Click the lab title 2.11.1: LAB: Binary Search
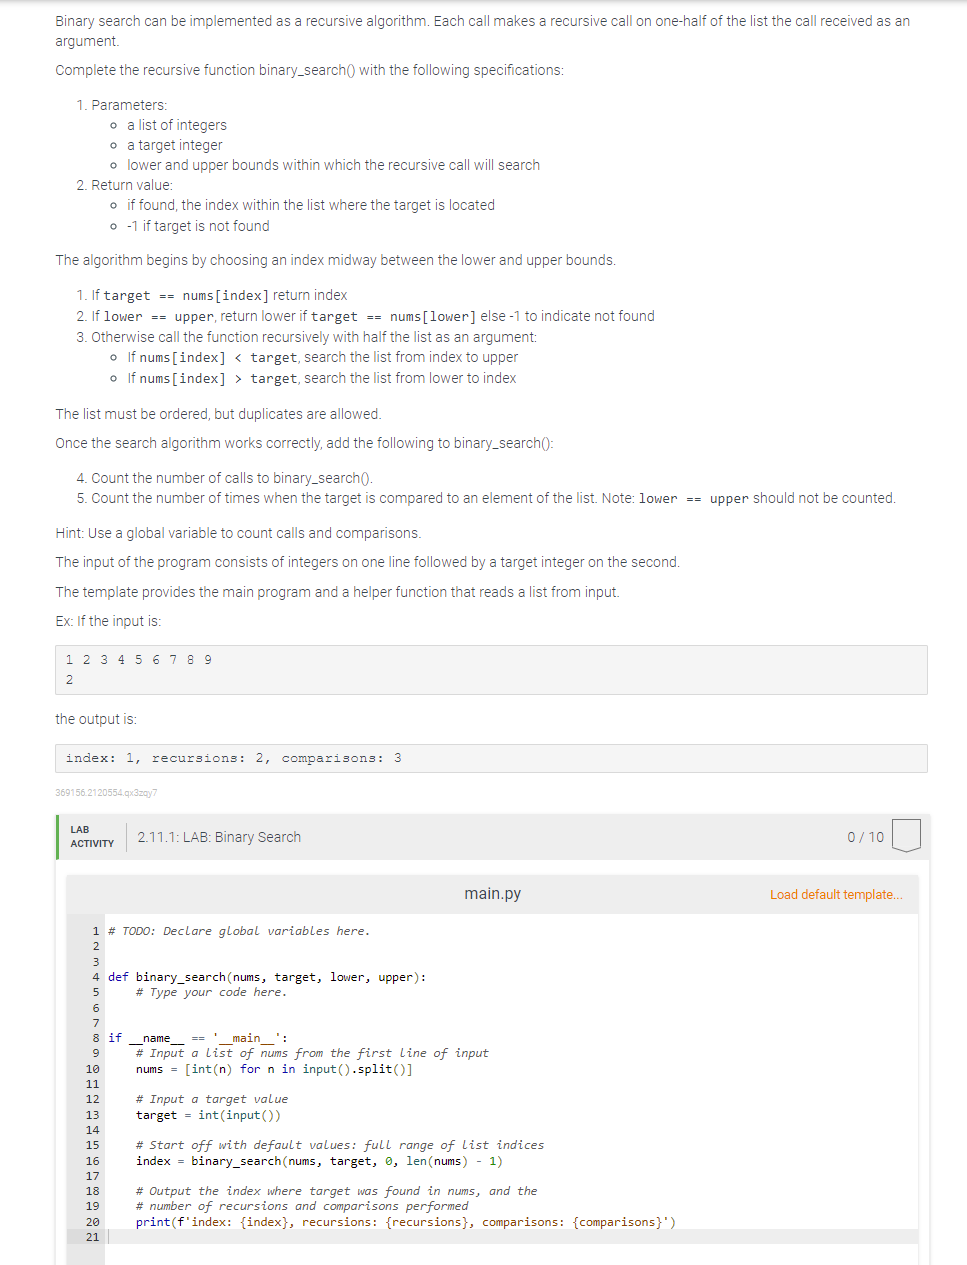The height and width of the screenshot is (1265, 967). (x=219, y=837)
